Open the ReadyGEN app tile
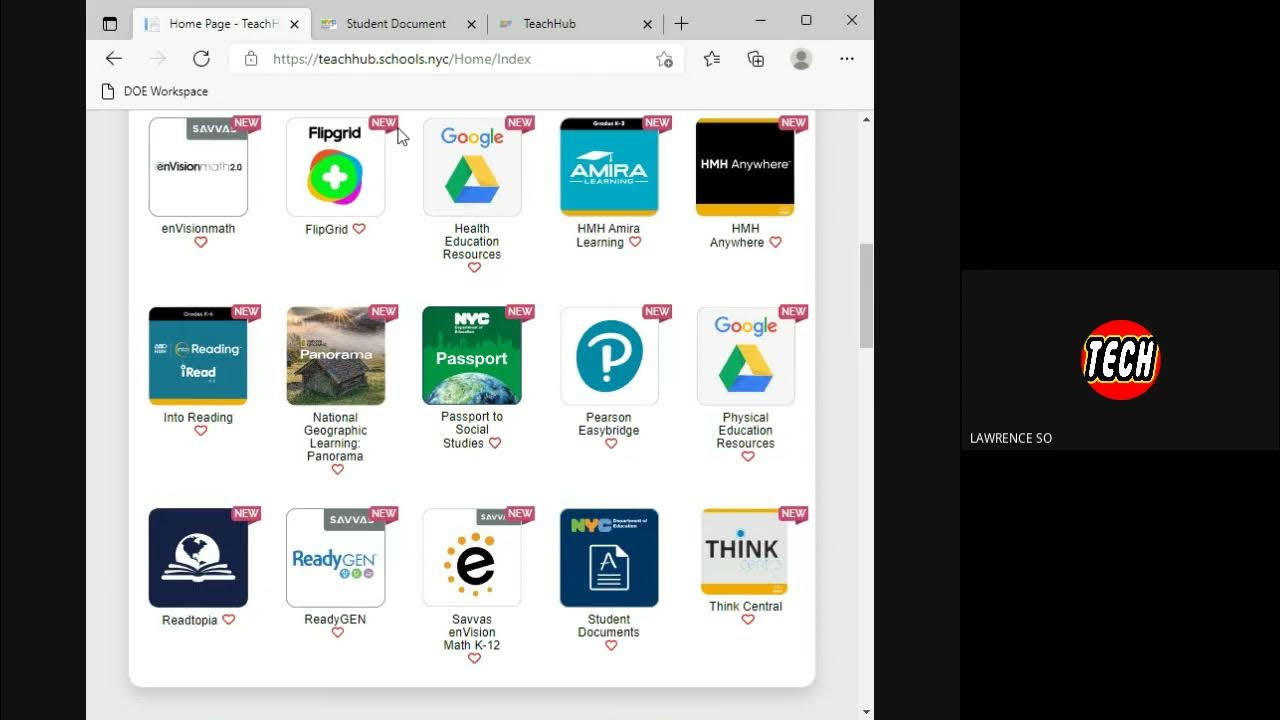This screenshot has height=720, width=1280. 335,558
